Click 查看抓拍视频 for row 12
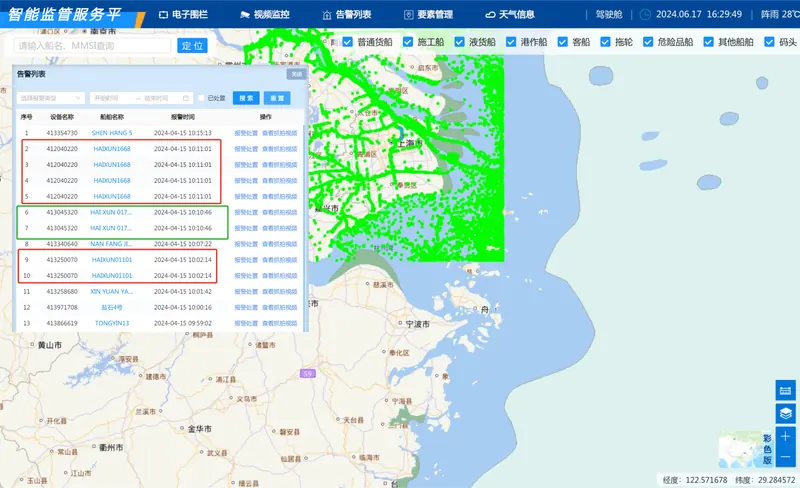Image resolution: width=800 pixels, height=488 pixels. tap(280, 307)
